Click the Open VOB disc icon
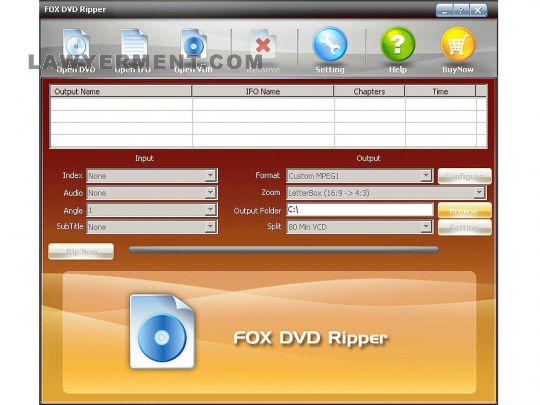540x405 pixels. (194, 44)
